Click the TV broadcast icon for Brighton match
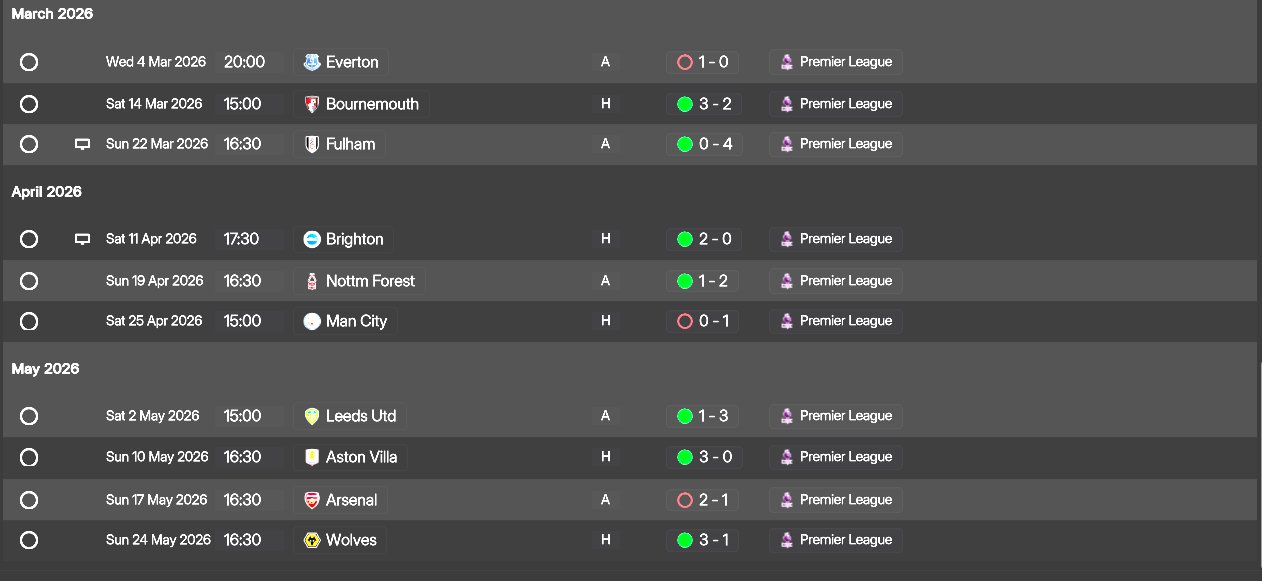 [83, 239]
